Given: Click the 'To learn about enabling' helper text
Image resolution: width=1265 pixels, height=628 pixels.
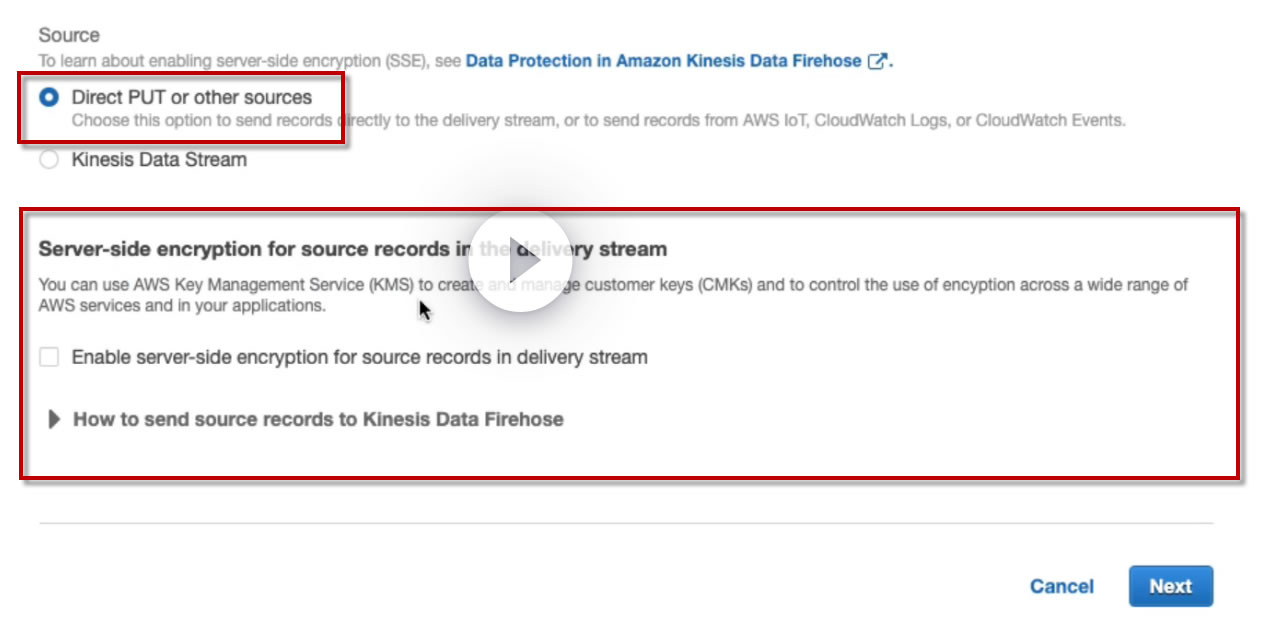Looking at the screenshot, I should (250, 61).
